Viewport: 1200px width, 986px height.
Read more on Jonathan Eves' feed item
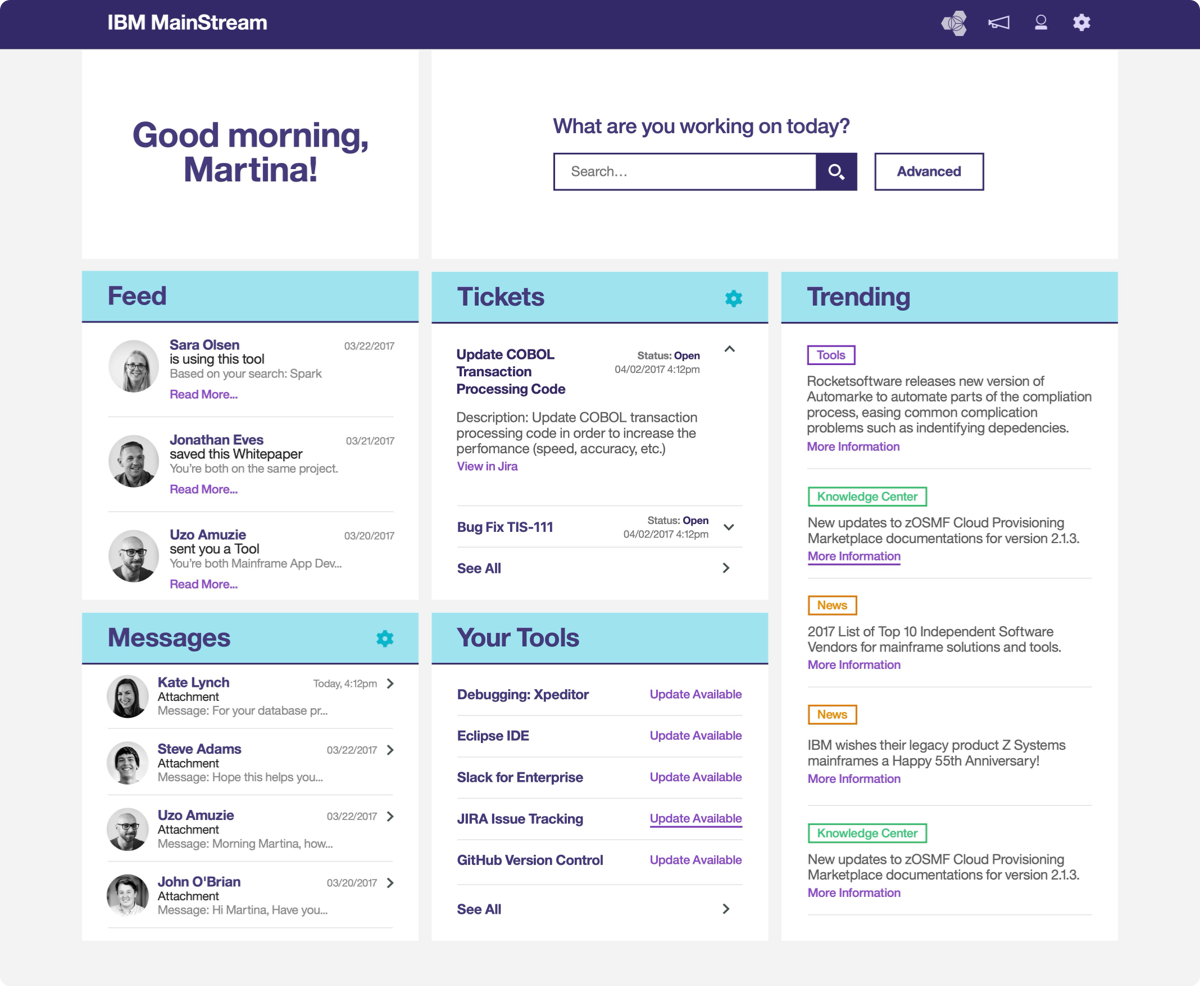(x=203, y=489)
